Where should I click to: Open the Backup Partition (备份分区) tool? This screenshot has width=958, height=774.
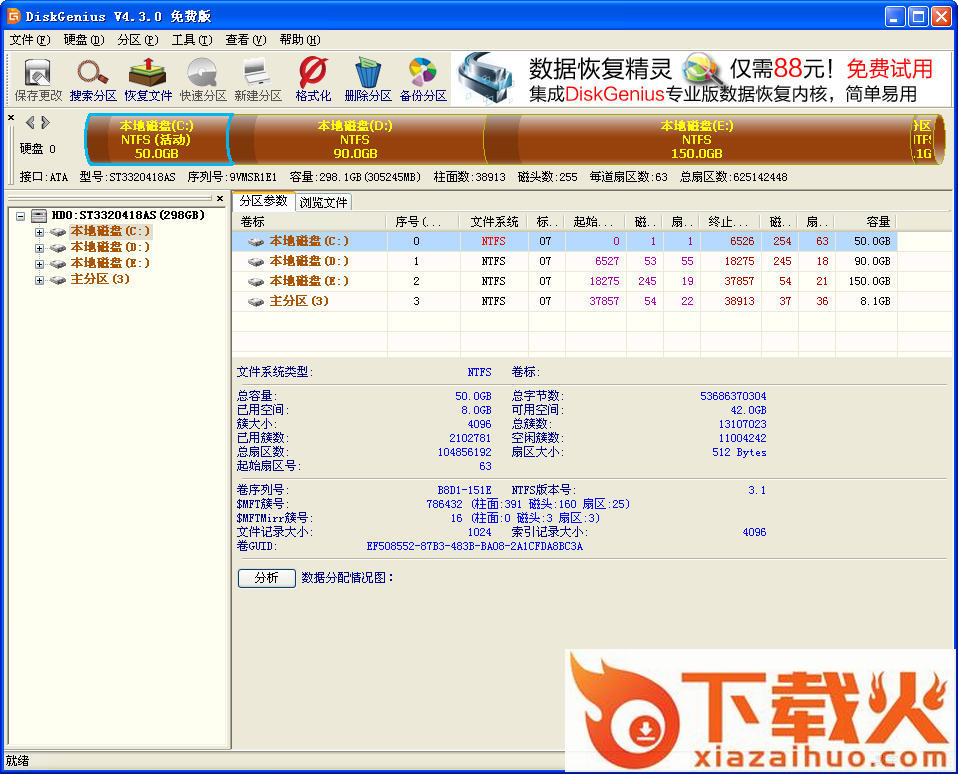[x=423, y=79]
